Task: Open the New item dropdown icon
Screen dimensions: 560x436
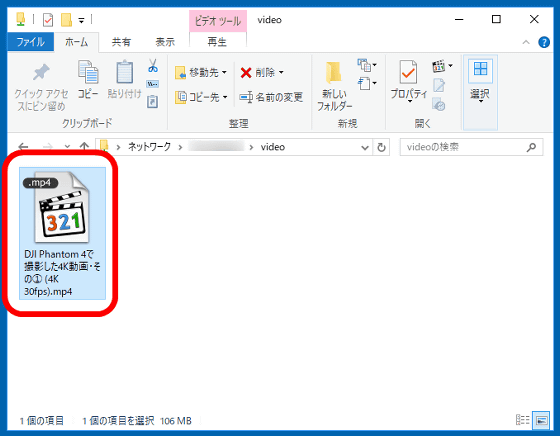Action: [x=367, y=65]
